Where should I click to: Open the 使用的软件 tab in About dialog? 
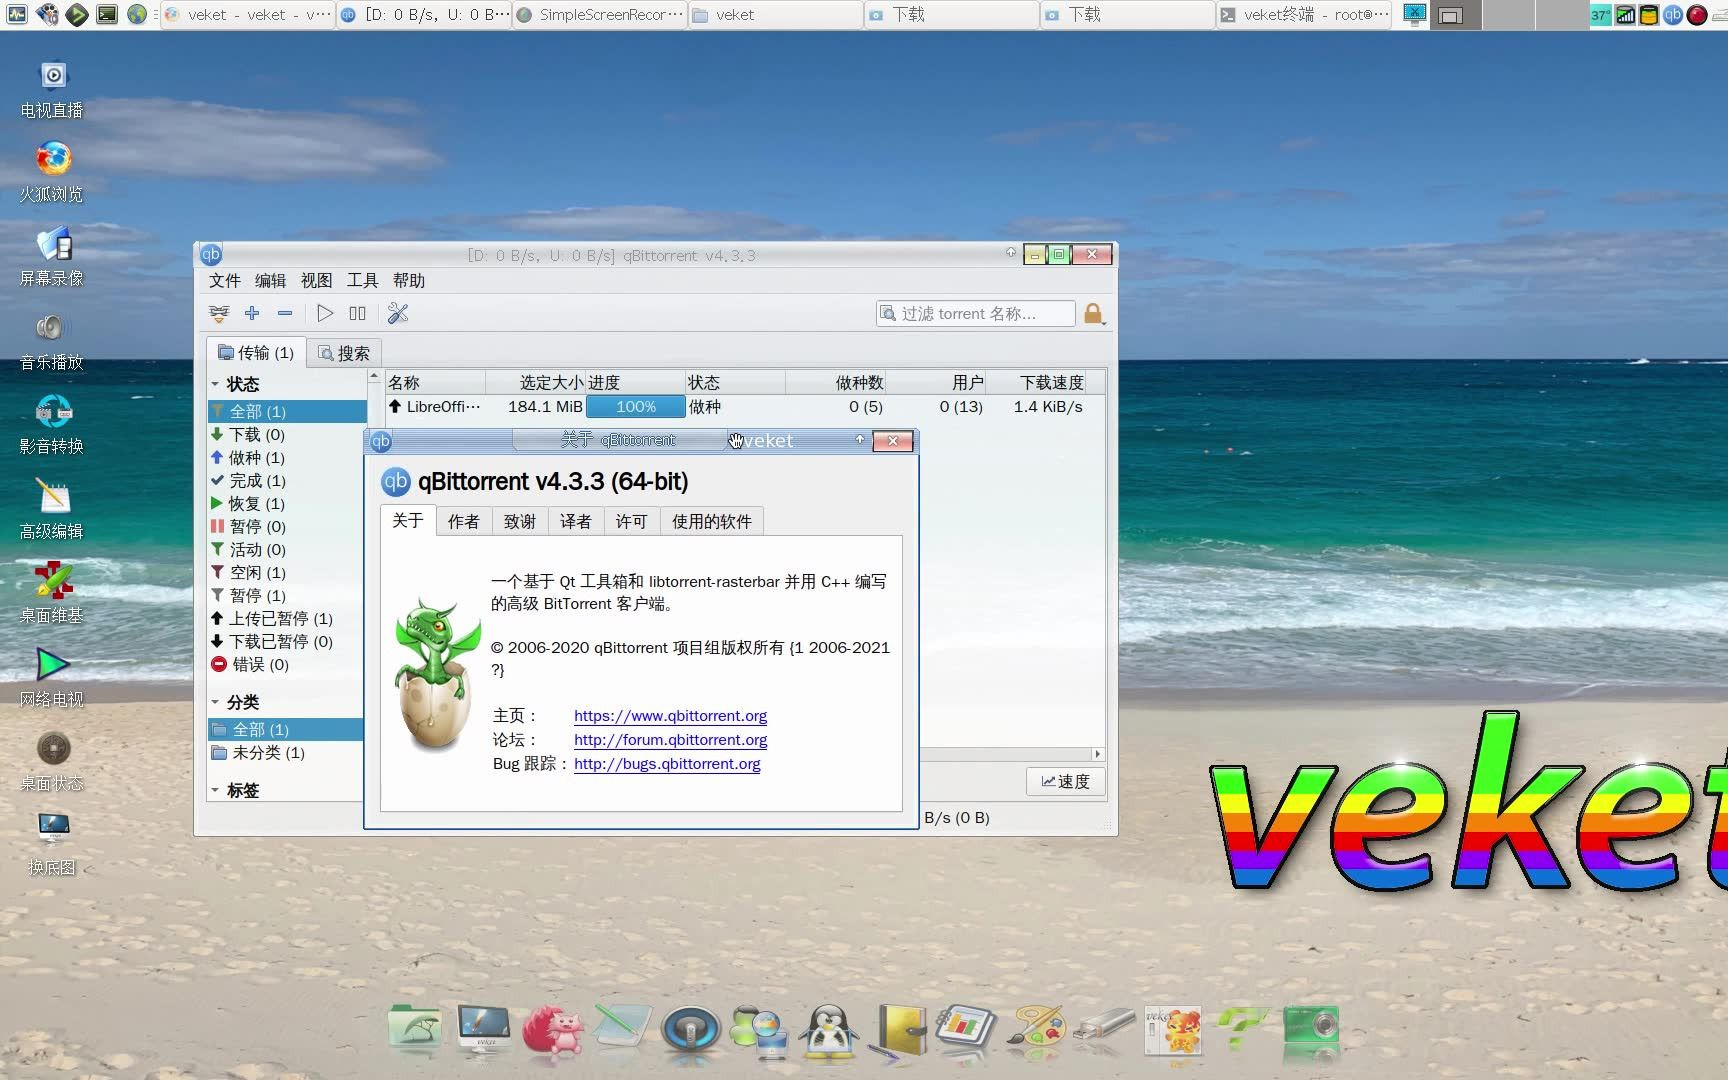(x=711, y=522)
